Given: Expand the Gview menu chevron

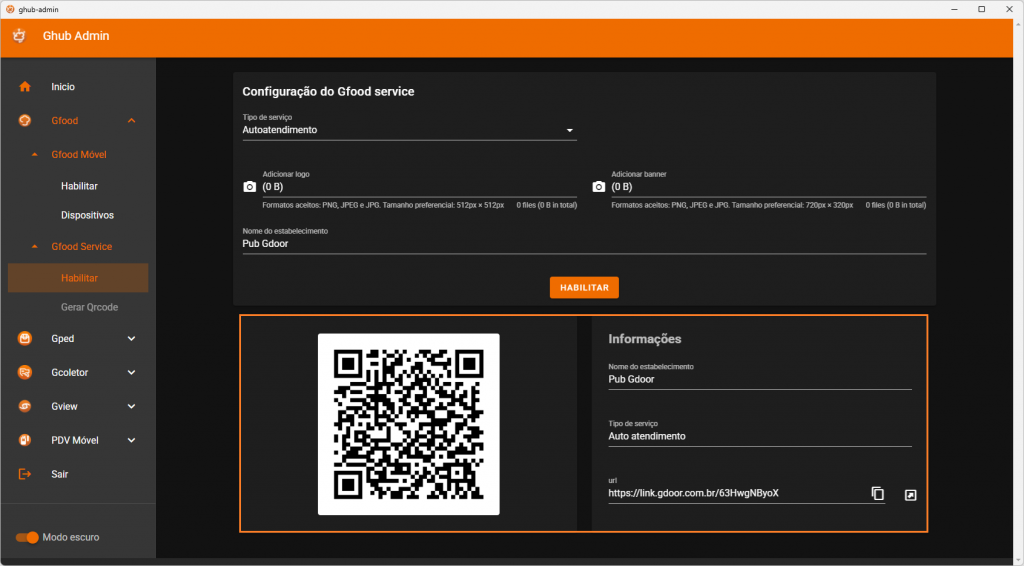Looking at the screenshot, I should point(131,406).
